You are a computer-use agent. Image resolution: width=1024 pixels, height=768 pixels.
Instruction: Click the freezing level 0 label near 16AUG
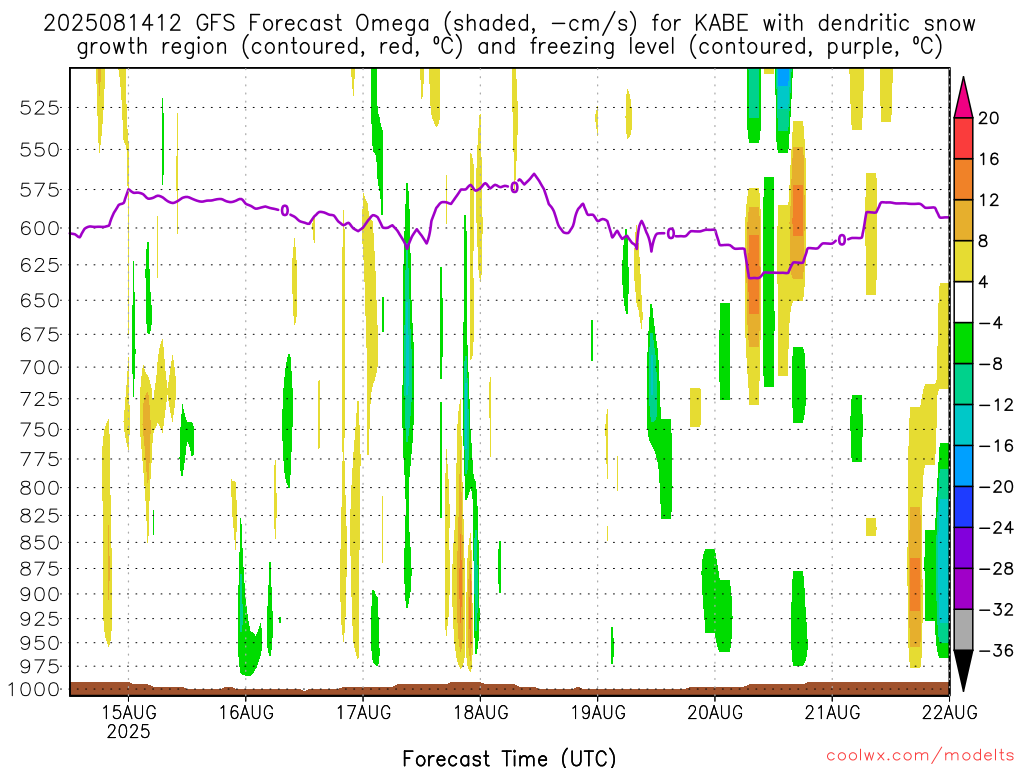click(285, 210)
